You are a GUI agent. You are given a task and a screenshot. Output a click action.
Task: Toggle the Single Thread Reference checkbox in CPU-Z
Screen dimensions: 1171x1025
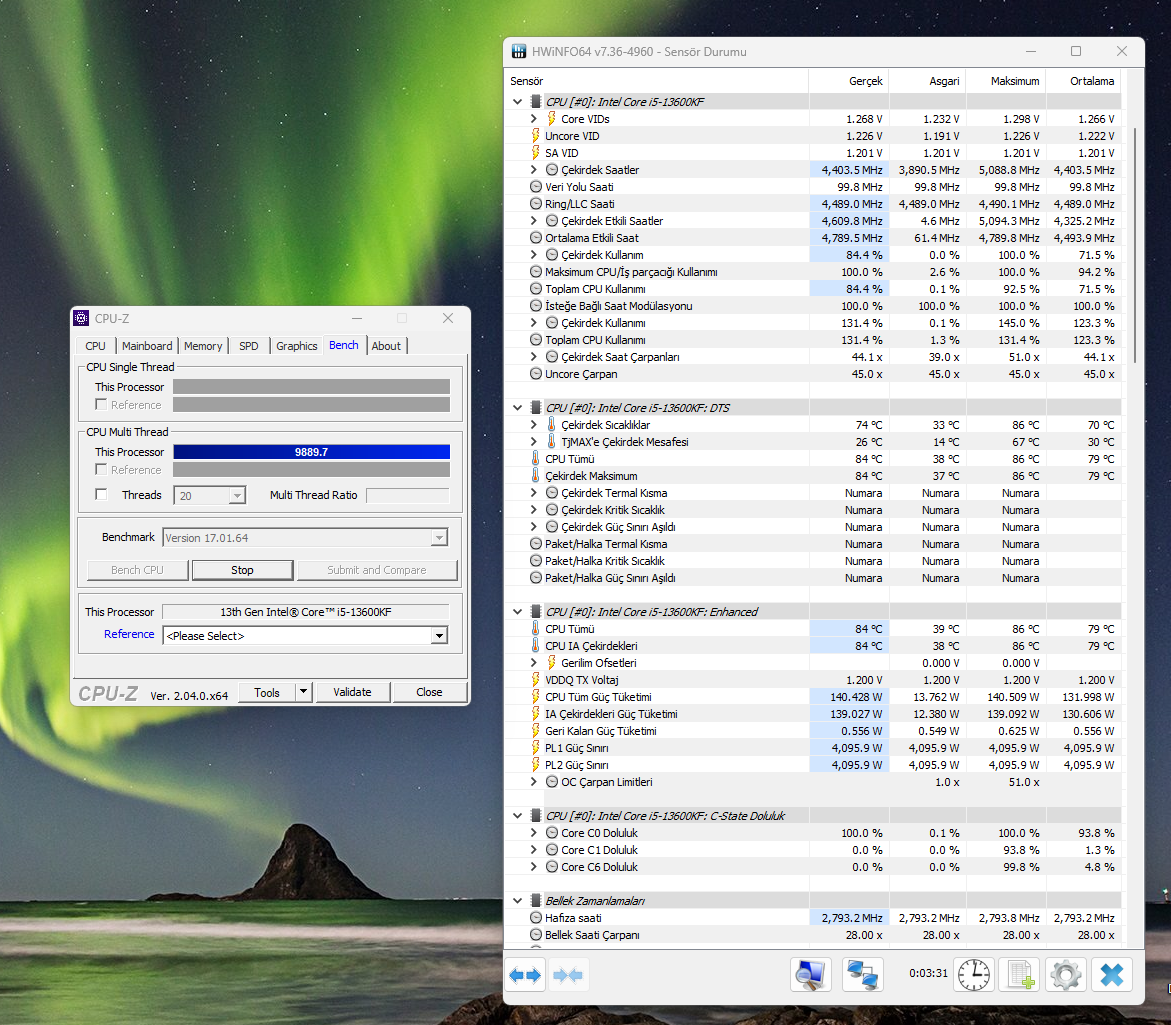click(x=102, y=405)
